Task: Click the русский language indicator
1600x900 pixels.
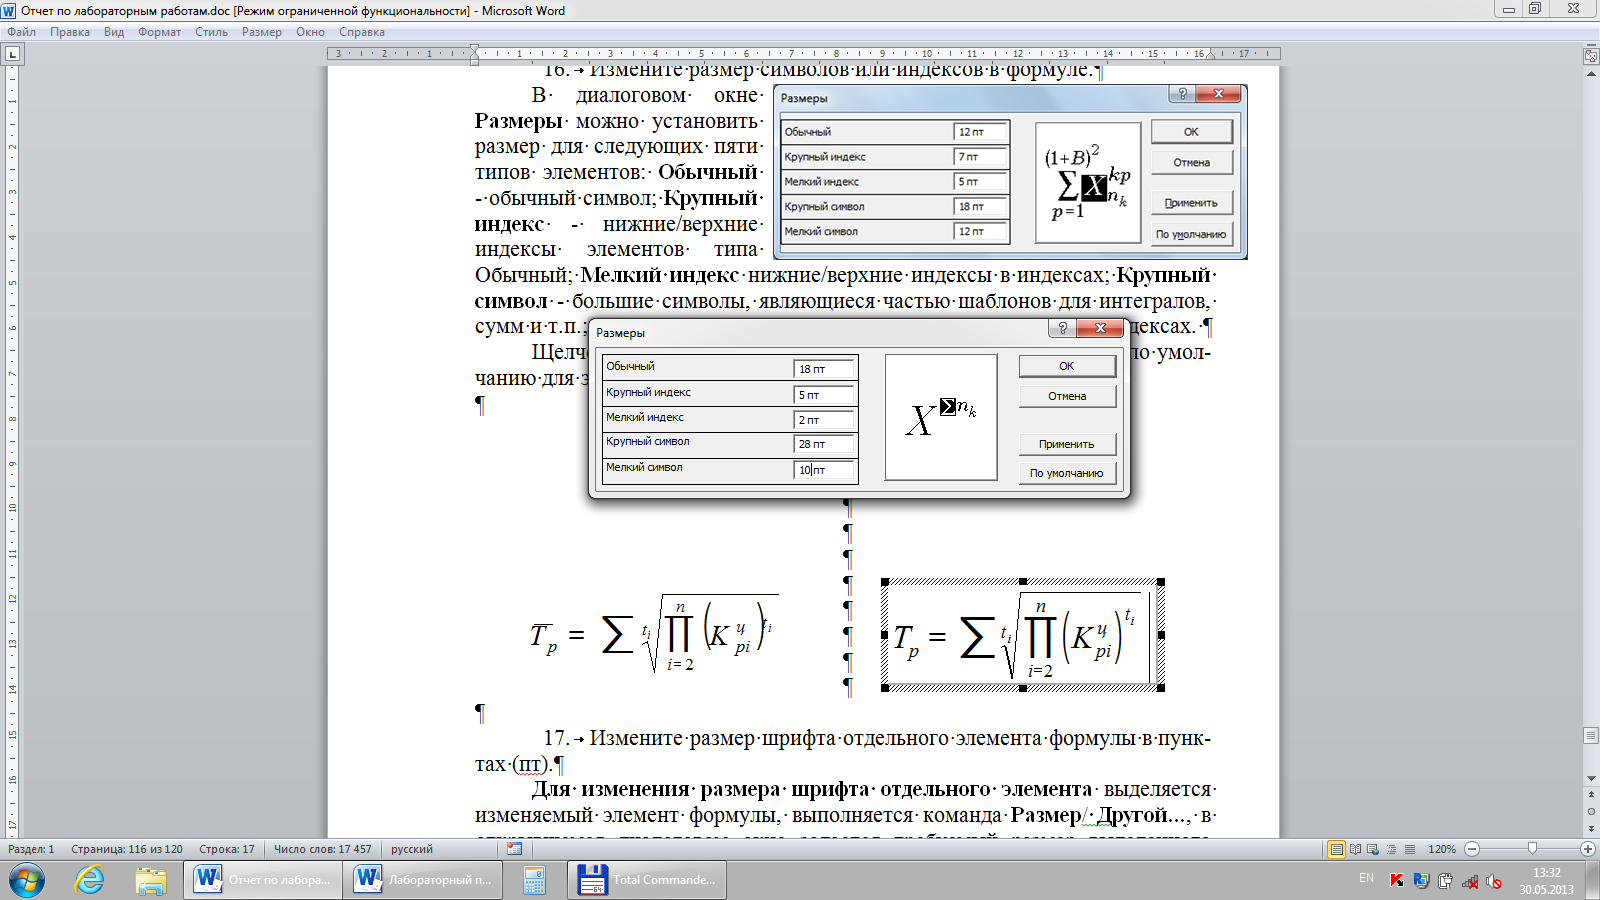Action: 412,849
